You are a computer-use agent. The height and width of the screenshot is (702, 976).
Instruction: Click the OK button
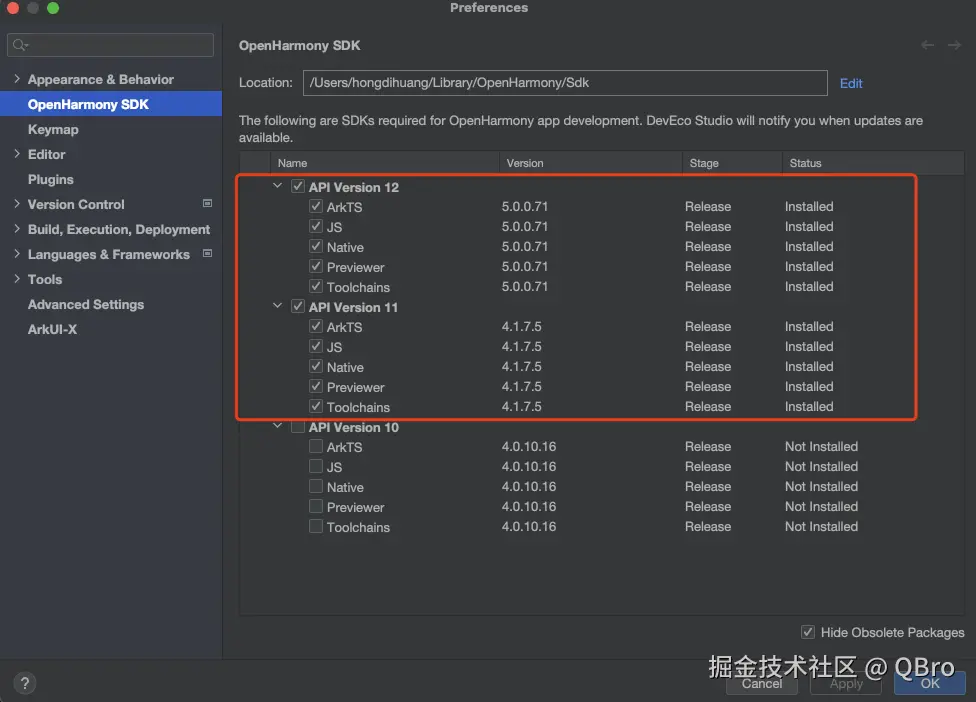(930, 684)
